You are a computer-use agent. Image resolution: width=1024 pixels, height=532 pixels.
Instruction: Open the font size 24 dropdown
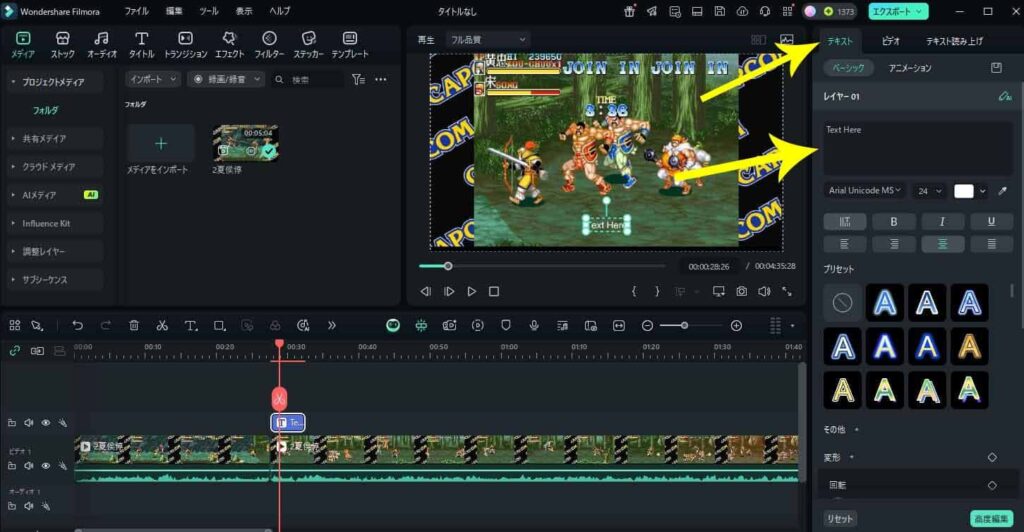pyautogui.click(x=930, y=191)
